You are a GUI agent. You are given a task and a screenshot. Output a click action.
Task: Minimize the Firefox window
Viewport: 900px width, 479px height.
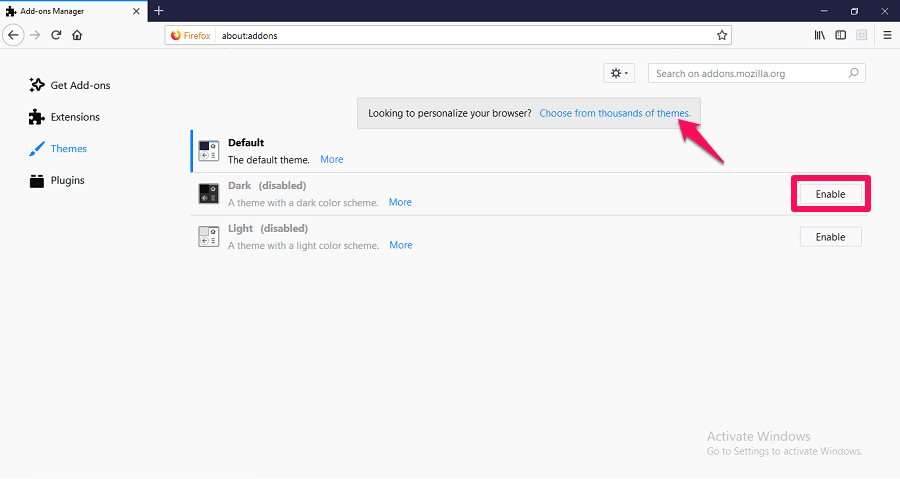tap(824, 11)
